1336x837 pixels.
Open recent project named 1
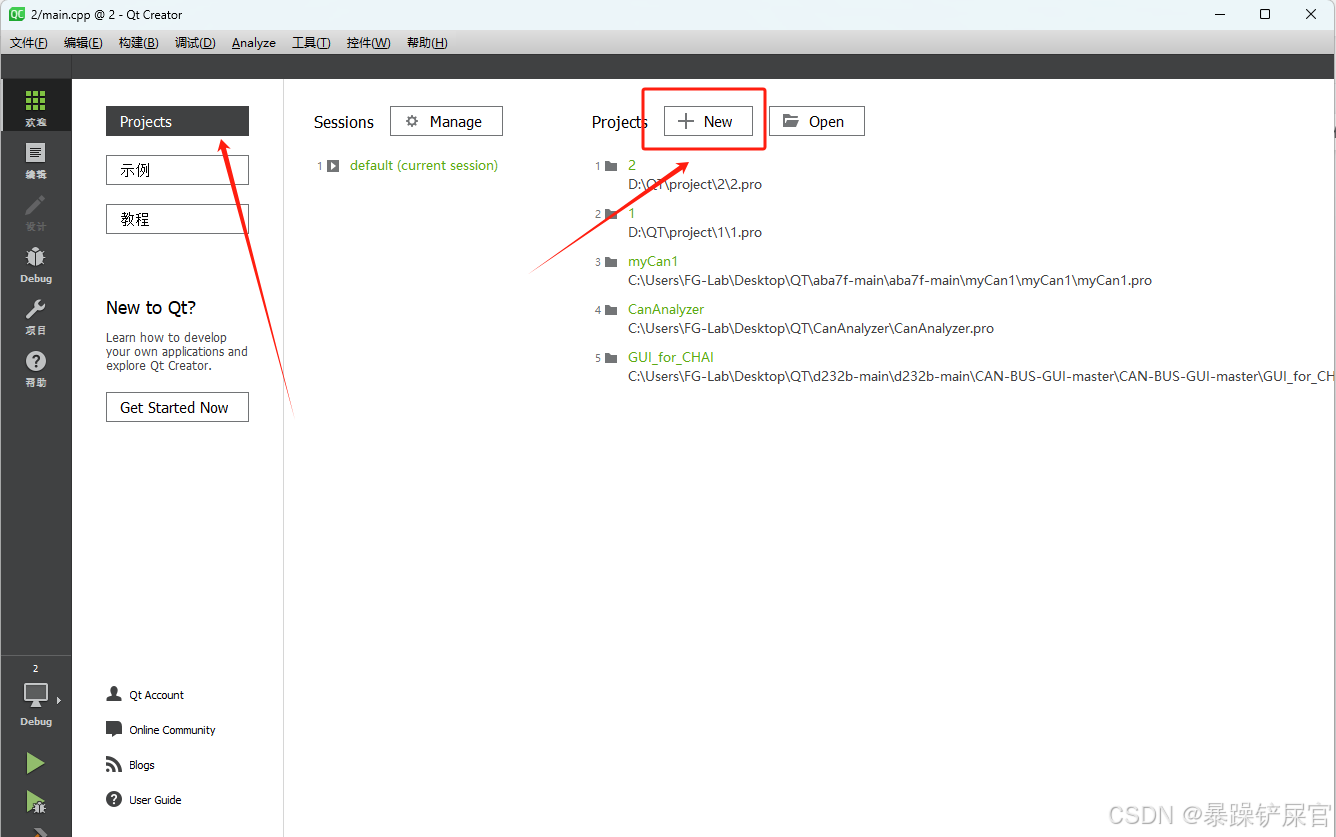pos(632,213)
